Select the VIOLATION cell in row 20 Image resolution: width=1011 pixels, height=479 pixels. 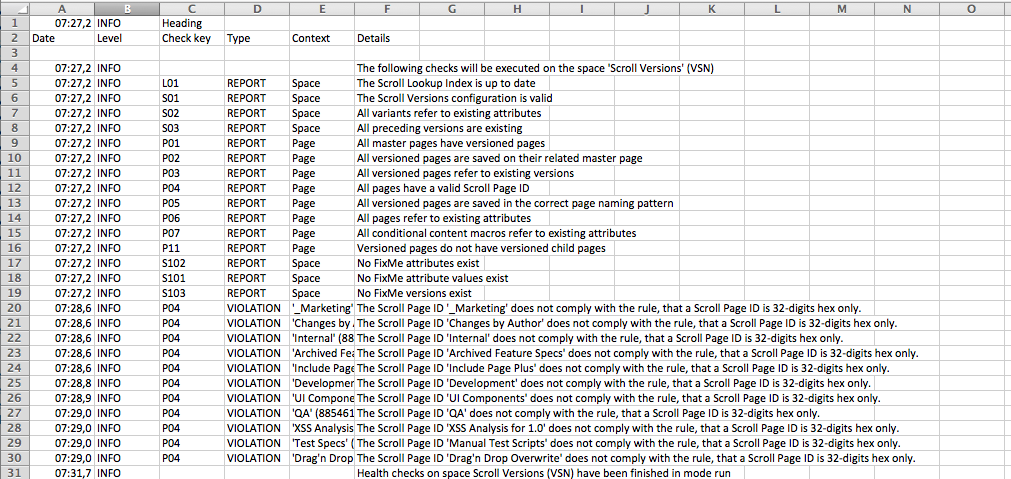pyautogui.click(x=255, y=308)
